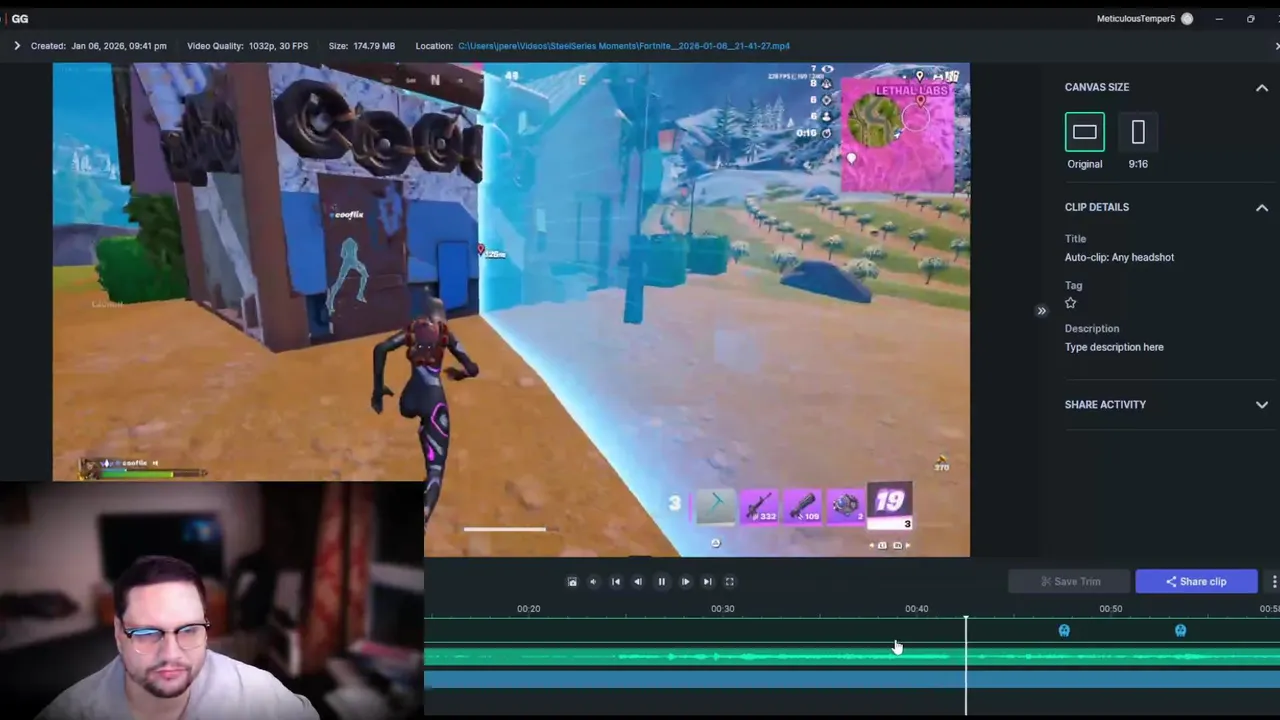Pause the clip playback
This screenshot has width=1280, height=720.
point(661,582)
